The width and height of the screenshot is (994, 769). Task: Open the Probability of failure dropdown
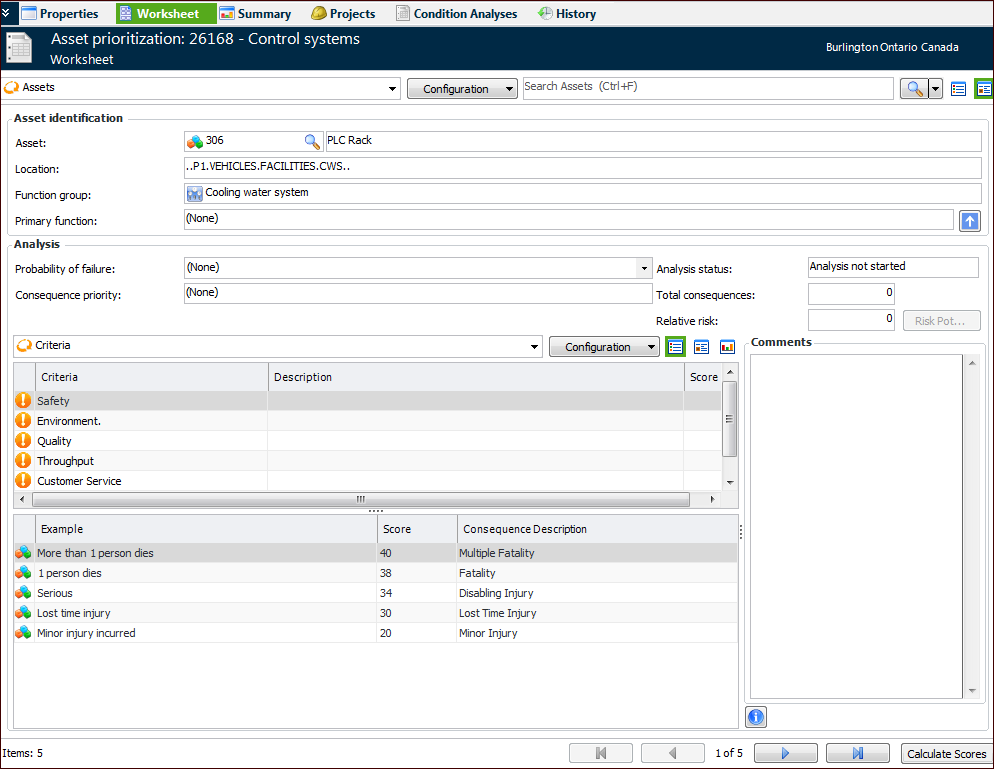pyautogui.click(x=644, y=268)
